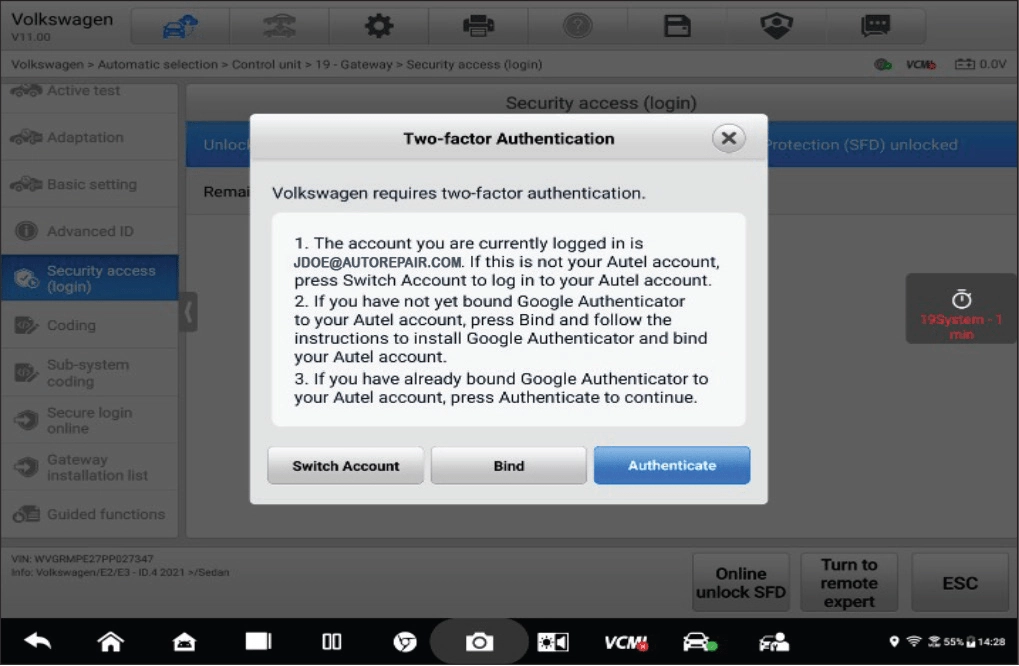The height and width of the screenshot is (666, 1019).
Task: Click the 14:28 clock in status bar
Action: pos(992,641)
